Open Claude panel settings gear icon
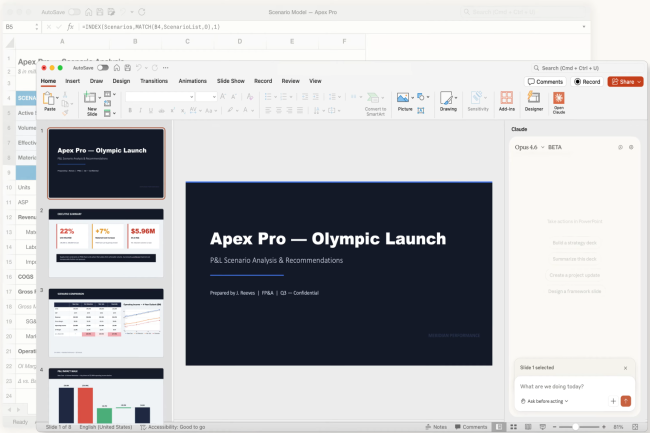Viewport: 650px width, 433px height. click(631, 147)
